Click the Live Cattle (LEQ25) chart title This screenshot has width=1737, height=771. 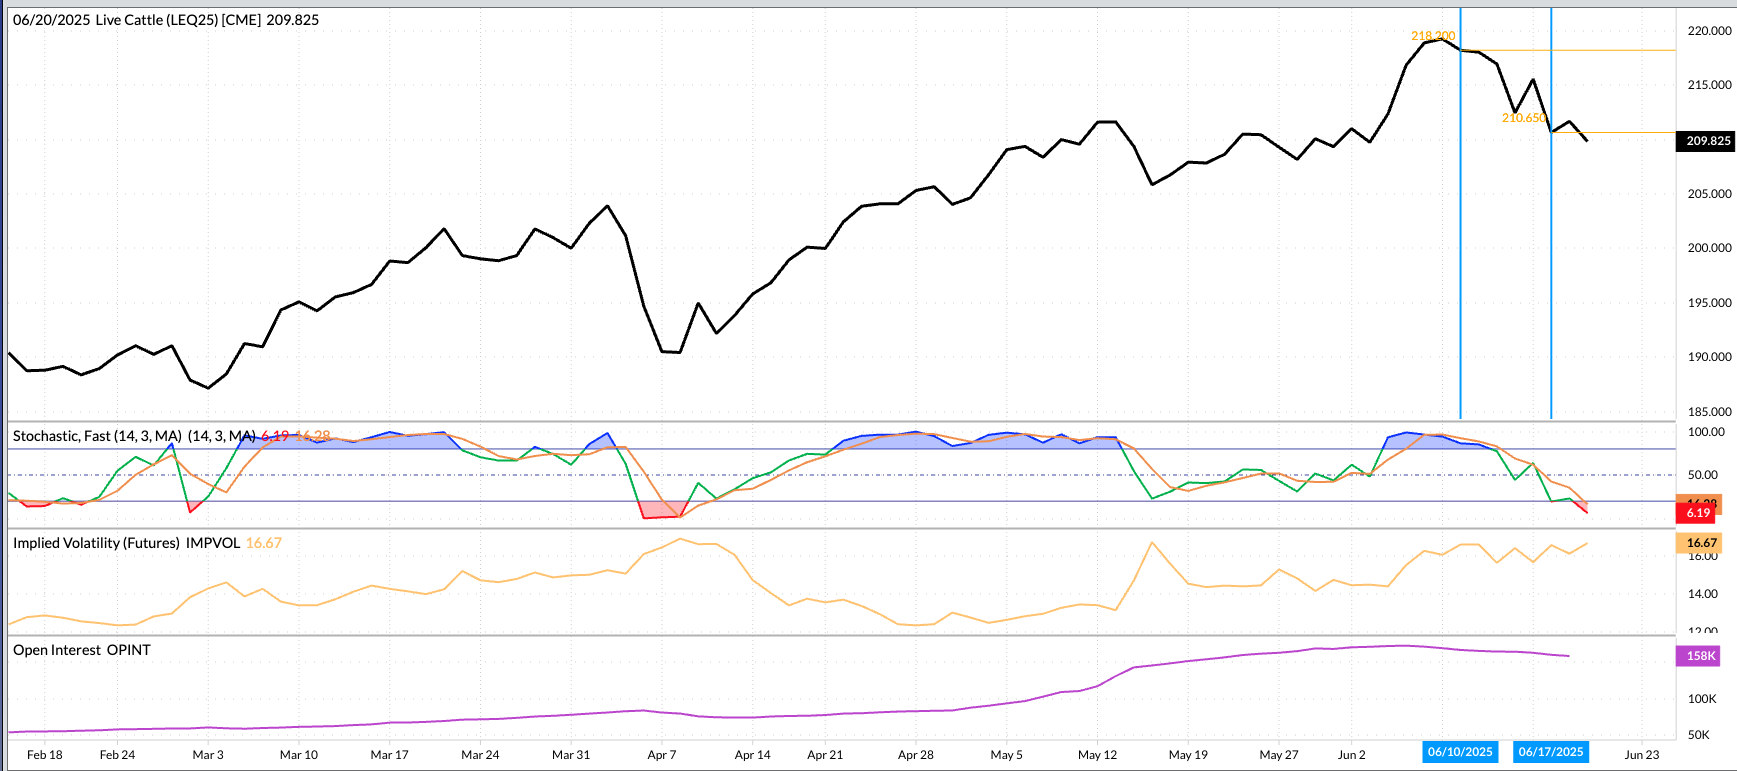(x=166, y=20)
